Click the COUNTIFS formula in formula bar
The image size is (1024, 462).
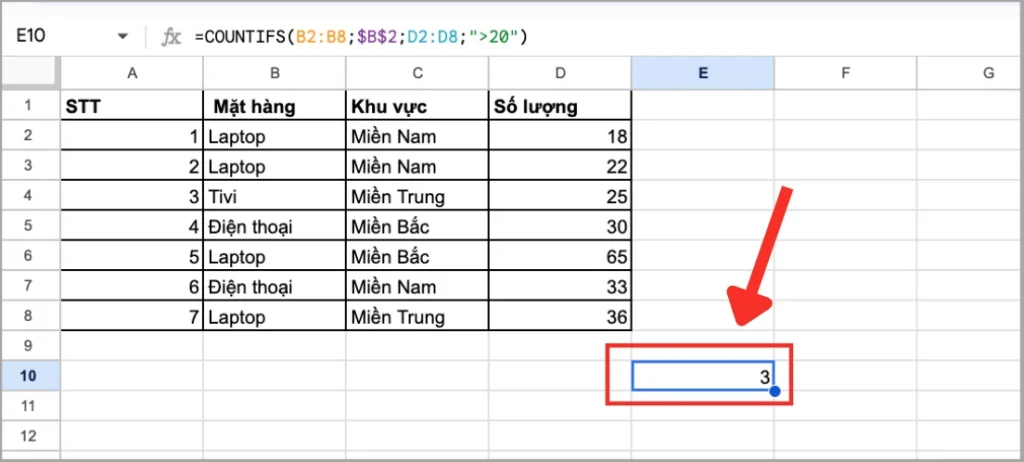click(x=360, y=37)
